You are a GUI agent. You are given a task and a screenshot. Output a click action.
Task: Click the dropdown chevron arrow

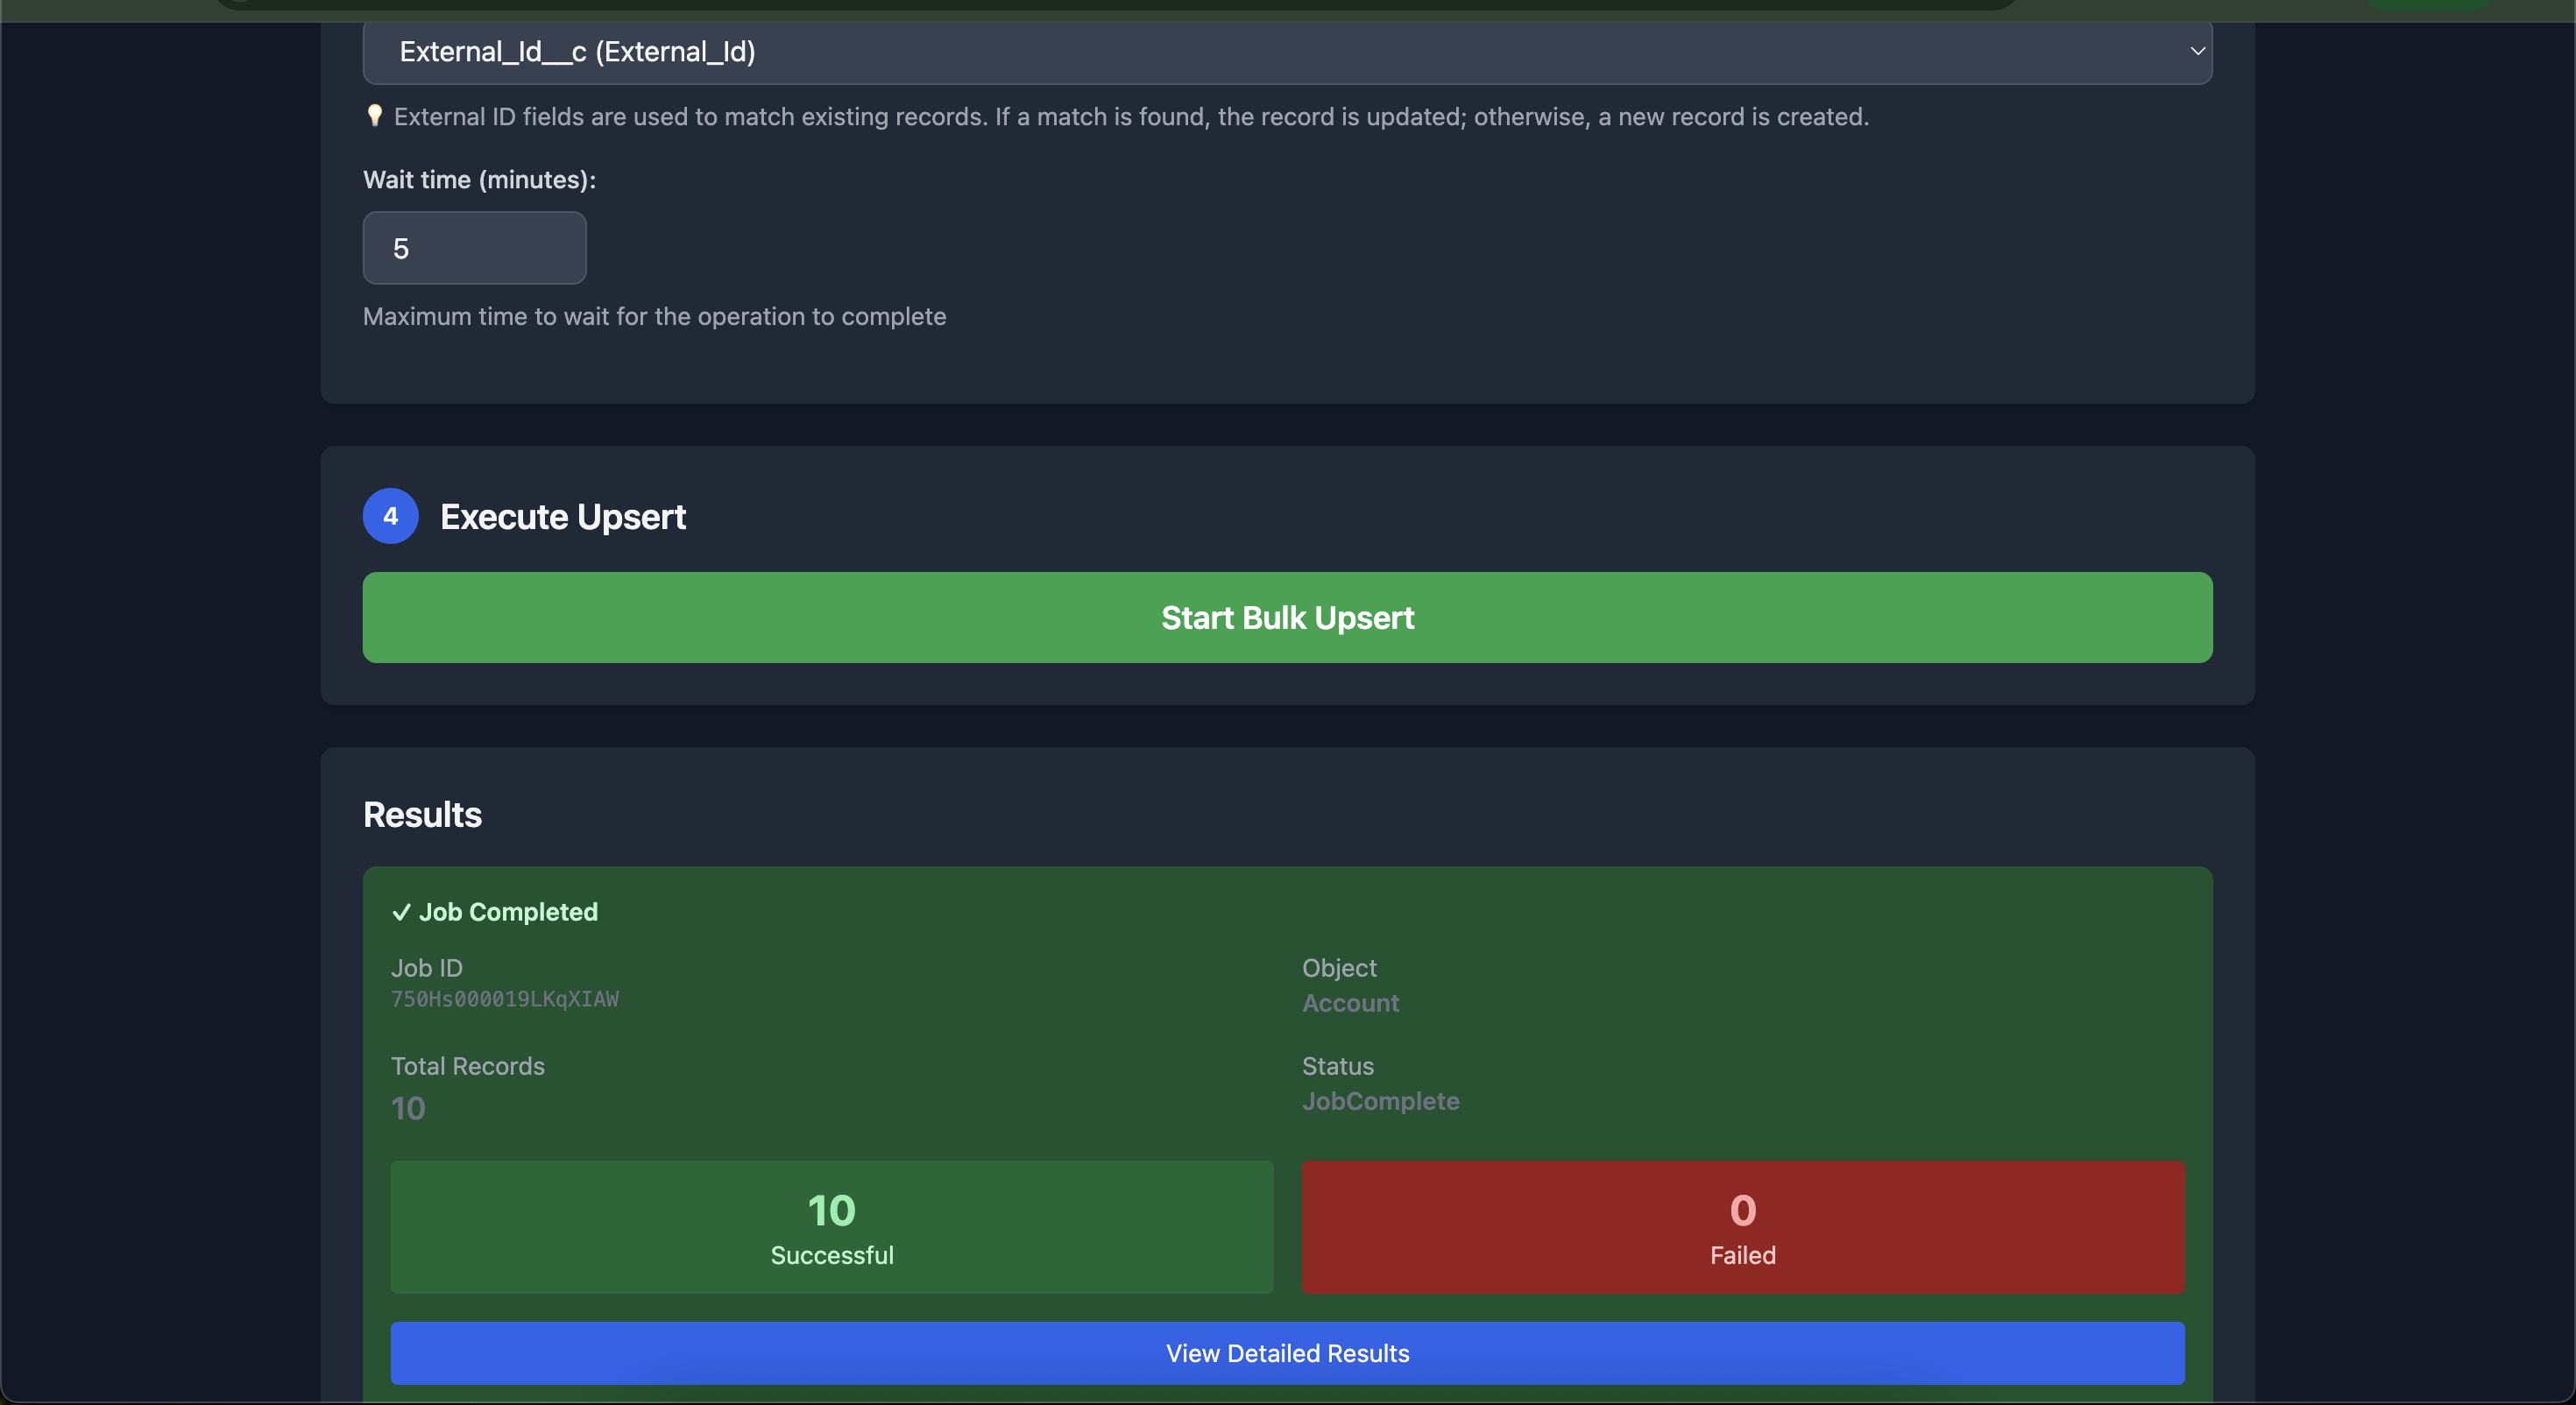2197,51
